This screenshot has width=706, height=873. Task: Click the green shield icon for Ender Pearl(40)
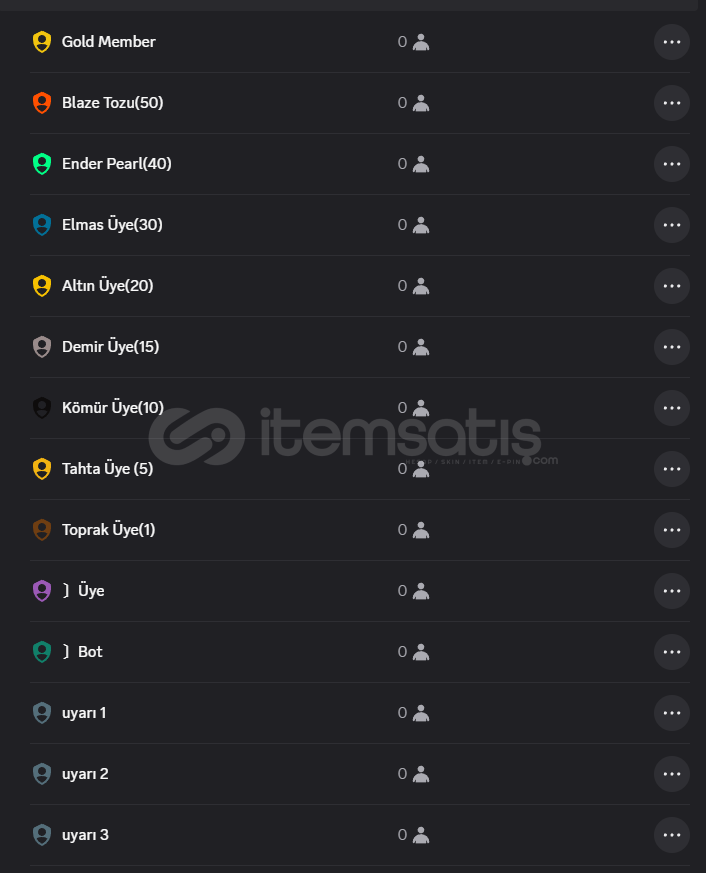[x=42, y=164]
